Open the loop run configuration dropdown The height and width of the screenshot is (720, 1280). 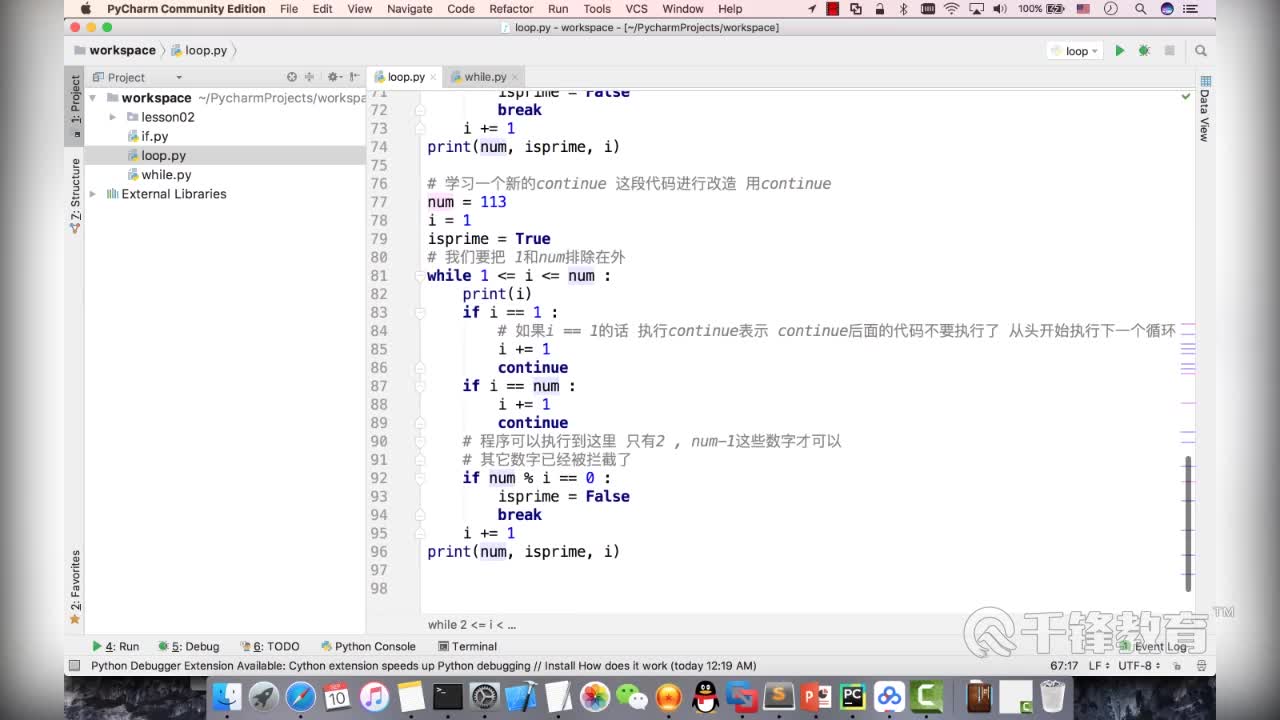tap(1076, 50)
